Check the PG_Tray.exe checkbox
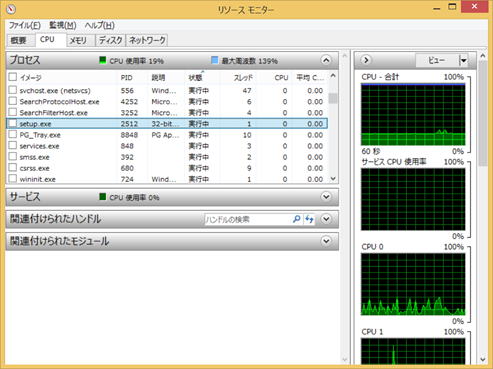This screenshot has height=369, width=493. tap(13, 134)
